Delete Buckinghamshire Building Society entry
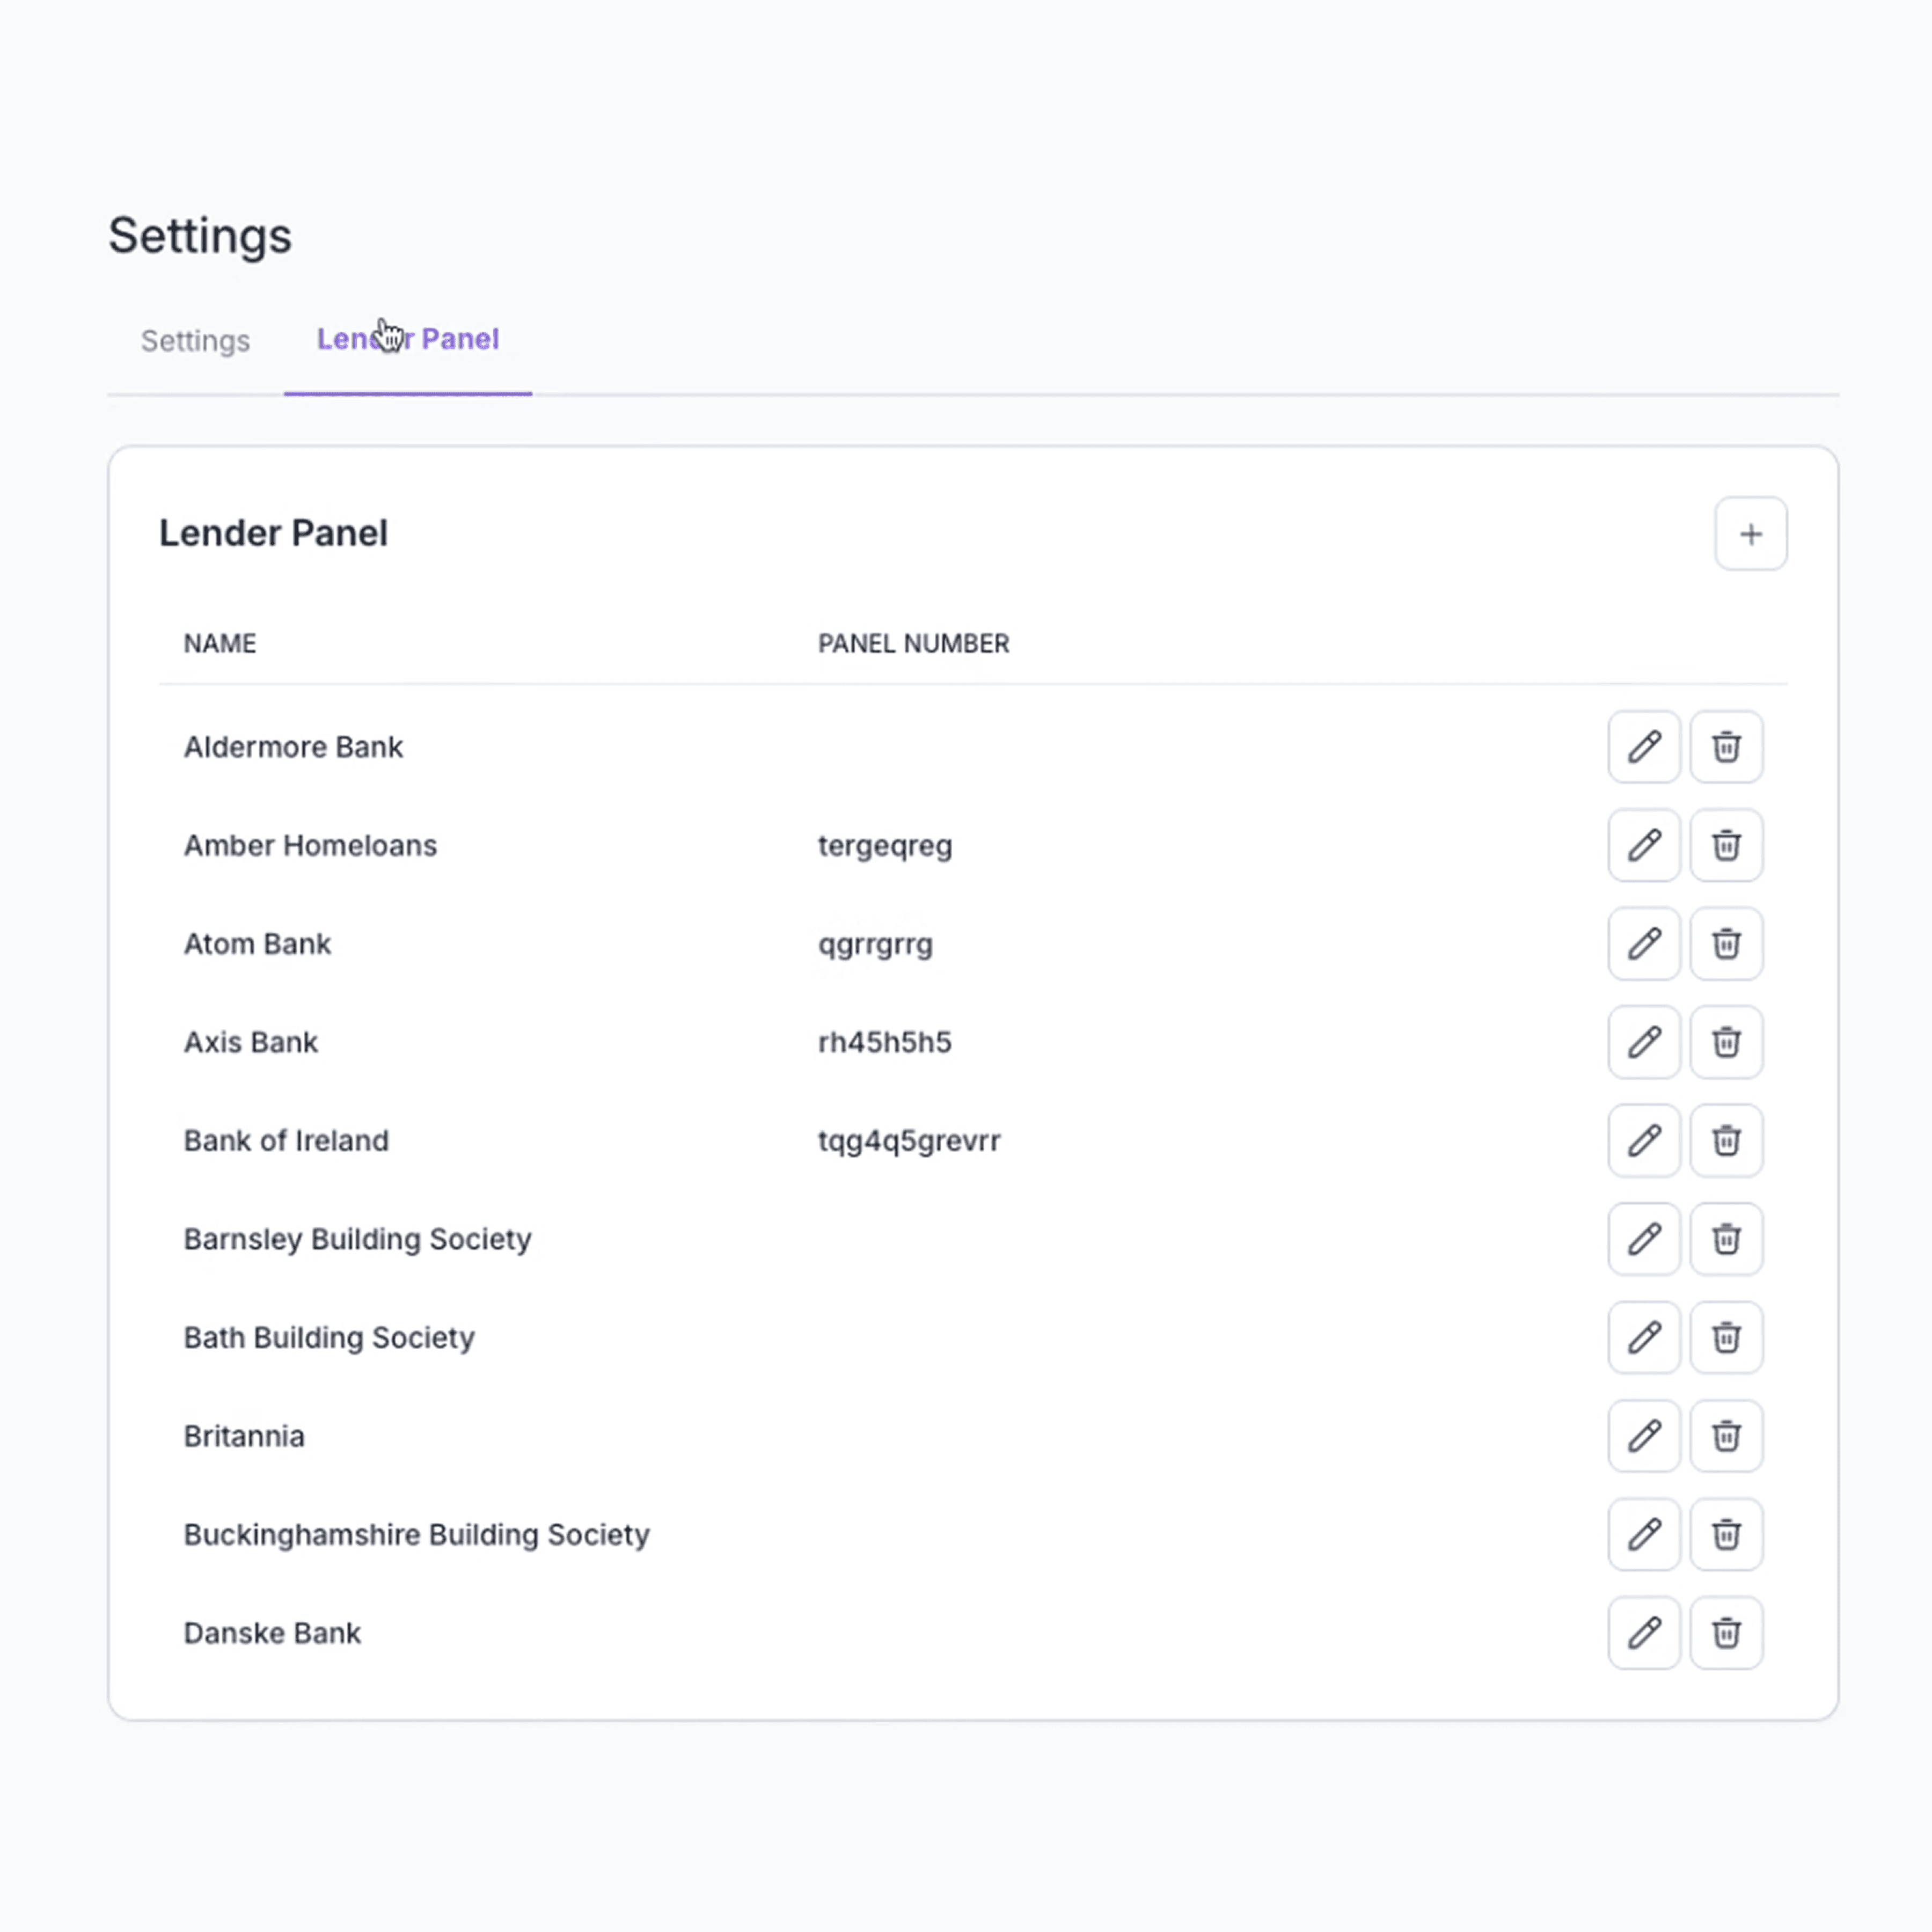Viewport: 1932px width, 1932px height. [x=1726, y=1534]
